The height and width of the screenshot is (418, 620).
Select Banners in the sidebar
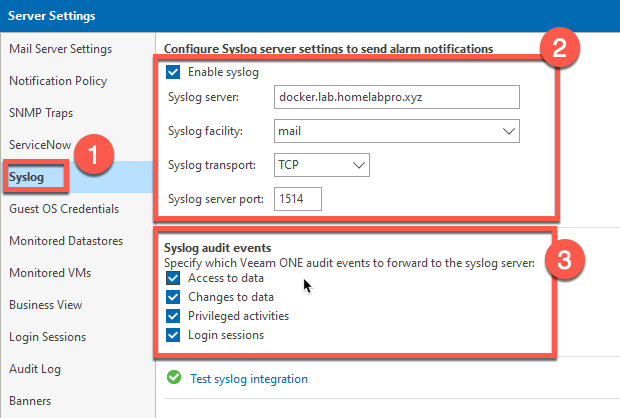(32, 401)
